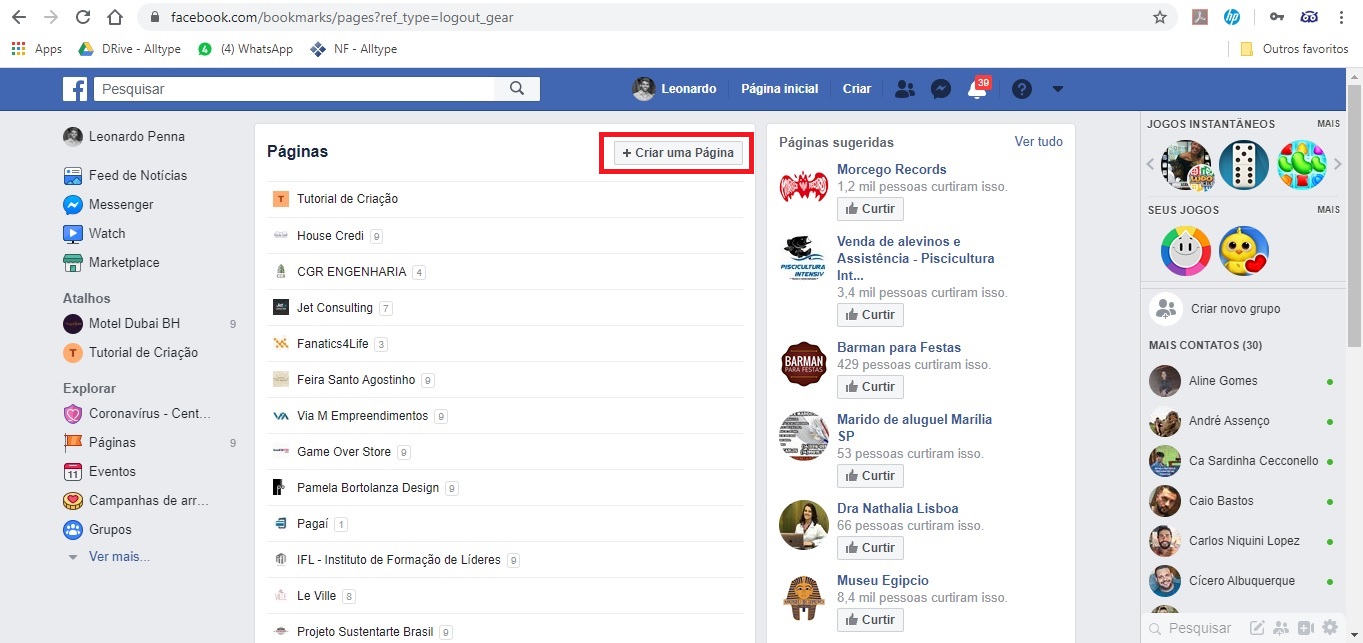Click Curtir for Dra Nathalia Lisboa

click(870, 548)
